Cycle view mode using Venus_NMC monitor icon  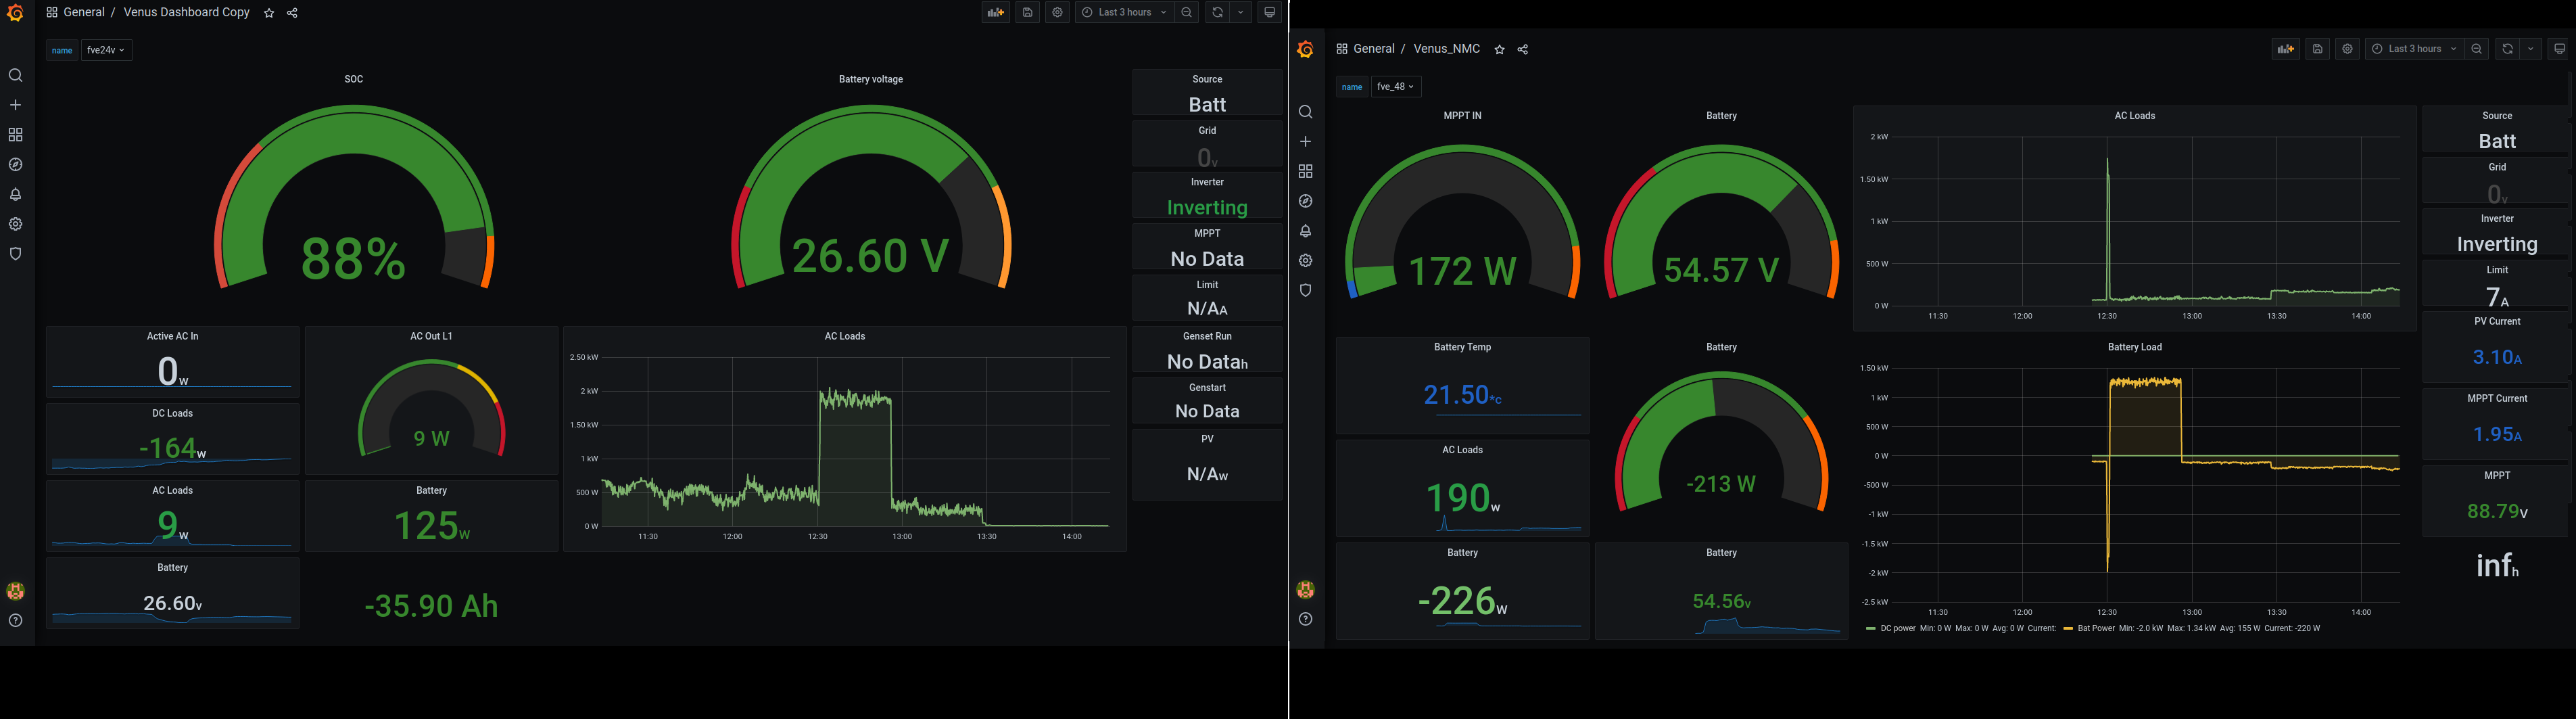point(2559,49)
